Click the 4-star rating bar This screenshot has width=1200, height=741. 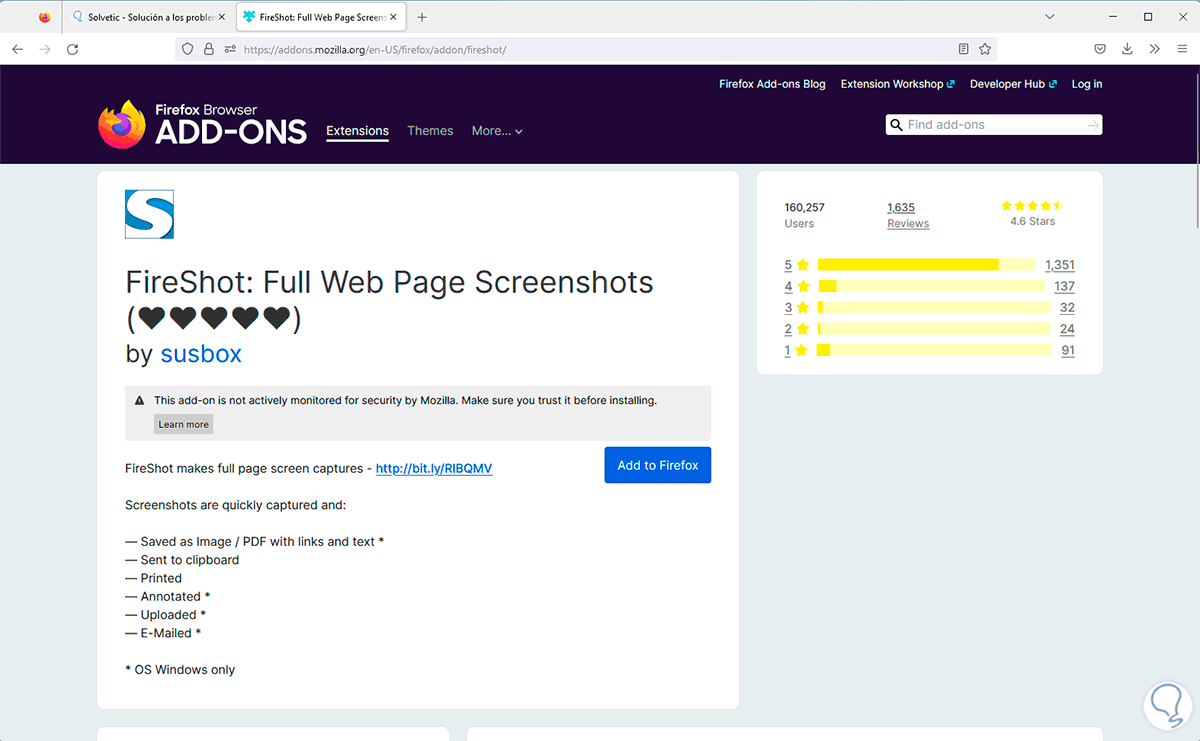click(931, 286)
